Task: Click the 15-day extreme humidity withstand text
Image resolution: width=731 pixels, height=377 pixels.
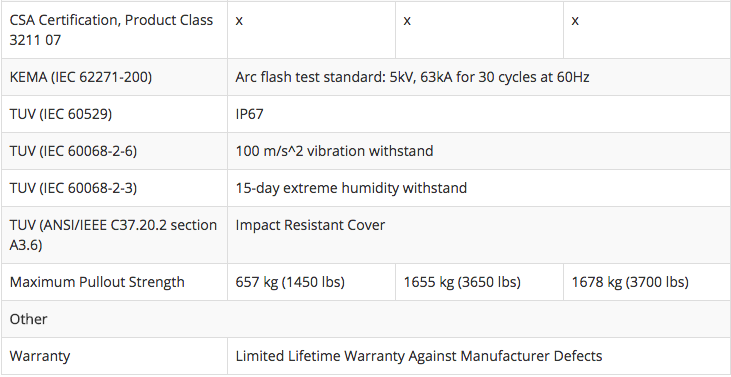Action: click(x=351, y=188)
